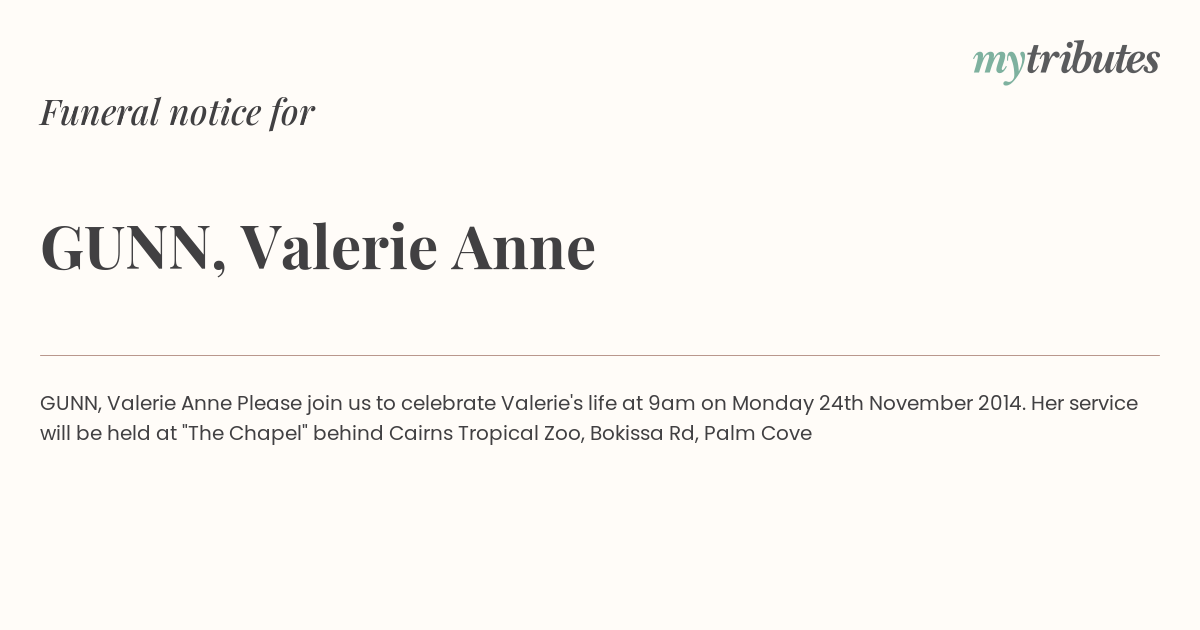Click the green "my" part of the logo
The width and height of the screenshot is (1200, 630).
[x=998, y=62]
